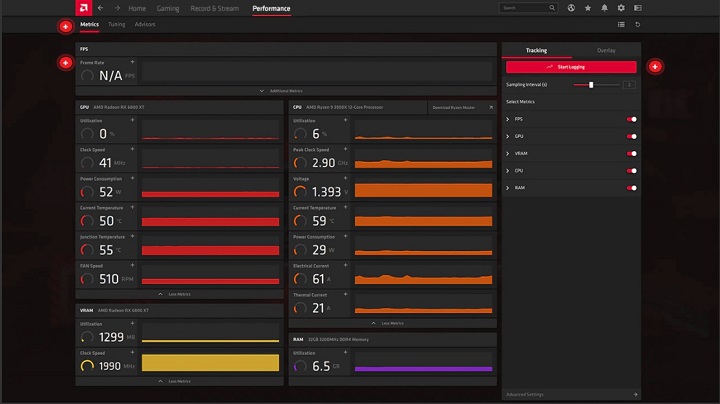Click plus icon for Peak Clock Speed

[x=345, y=149]
